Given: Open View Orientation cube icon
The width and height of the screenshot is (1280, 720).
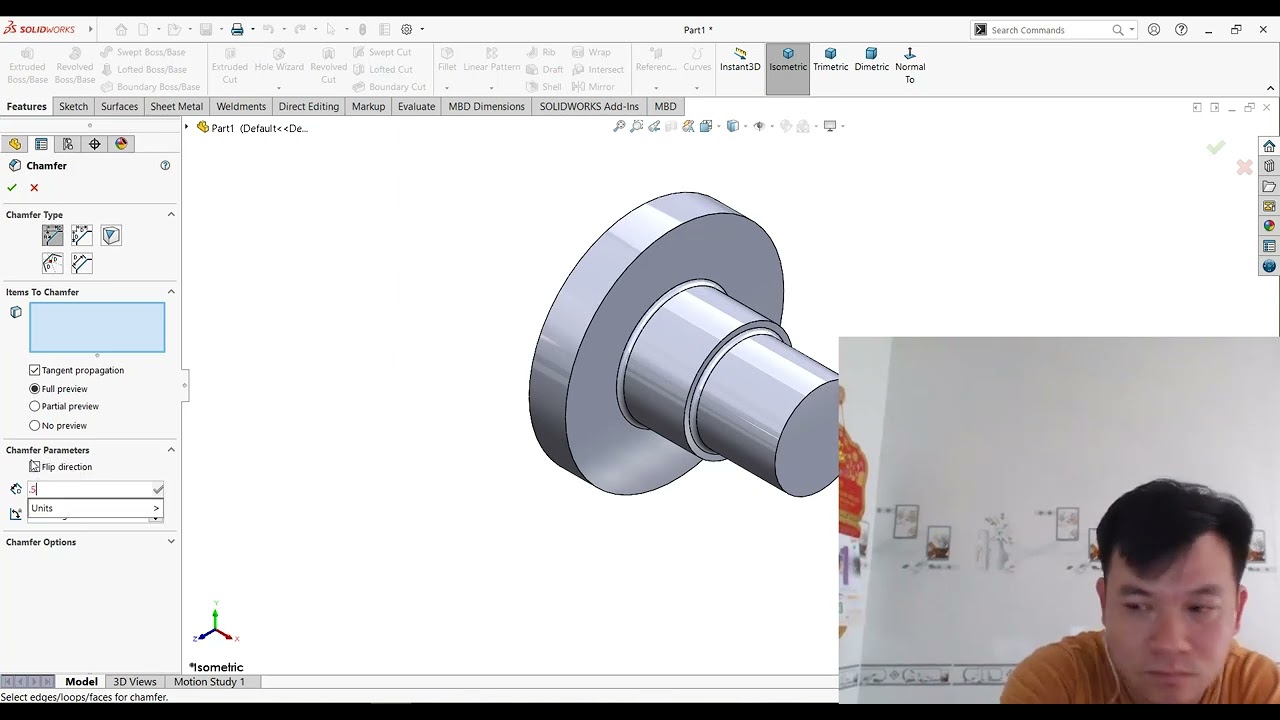Looking at the screenshot, I should tap(706, 126).
